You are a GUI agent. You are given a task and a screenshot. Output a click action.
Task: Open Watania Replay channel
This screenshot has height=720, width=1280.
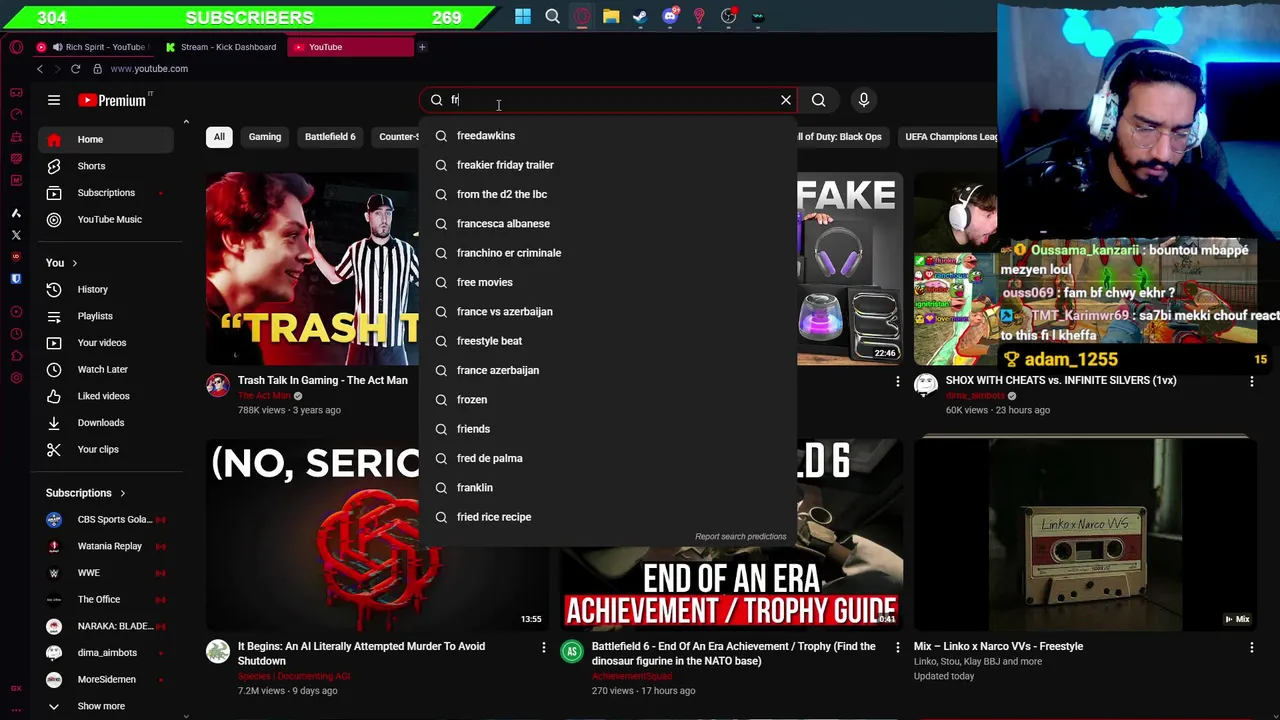(106, 546)
